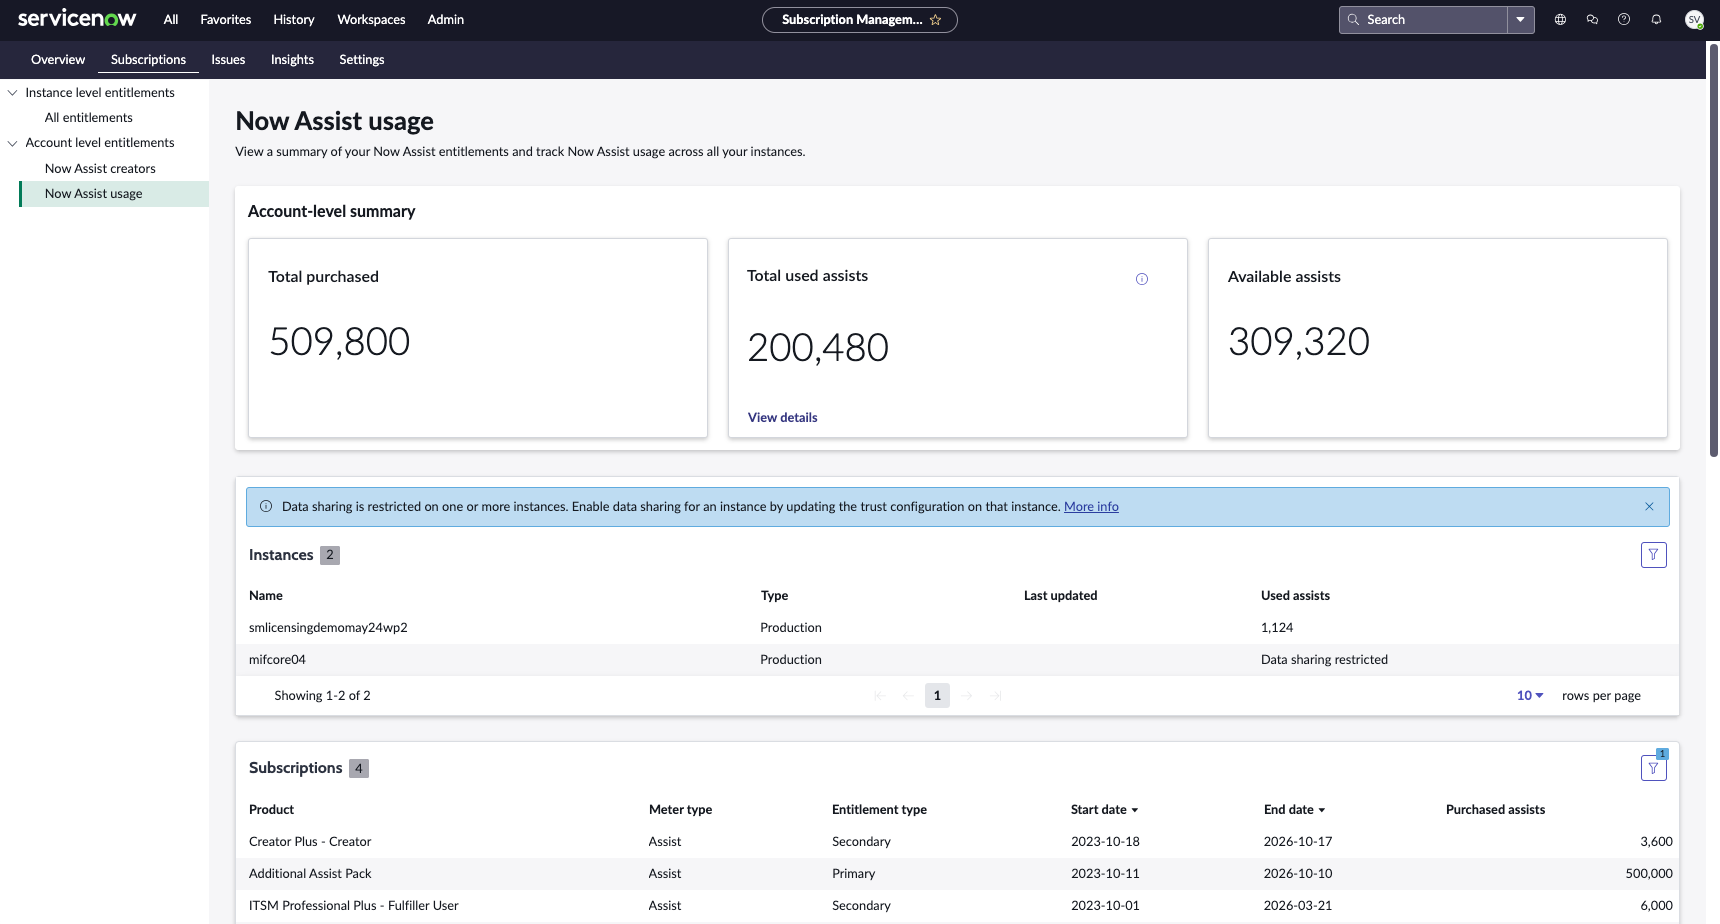This screenshot has height=924, width=1720.
Task: Open the Workspaces menu
Action: [371, 19]
